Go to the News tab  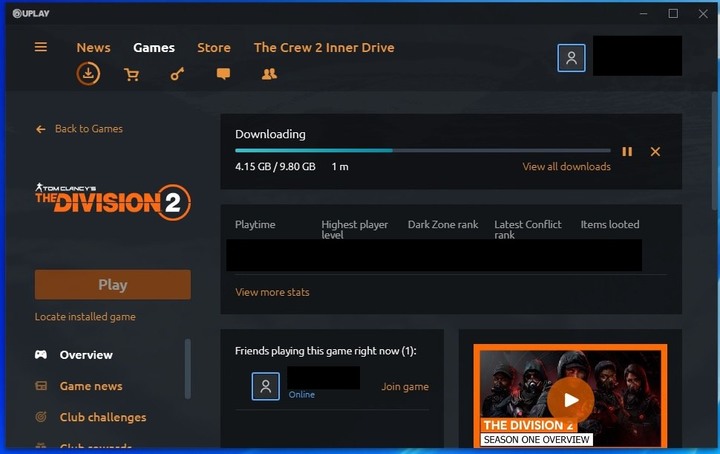pos(93,48)
